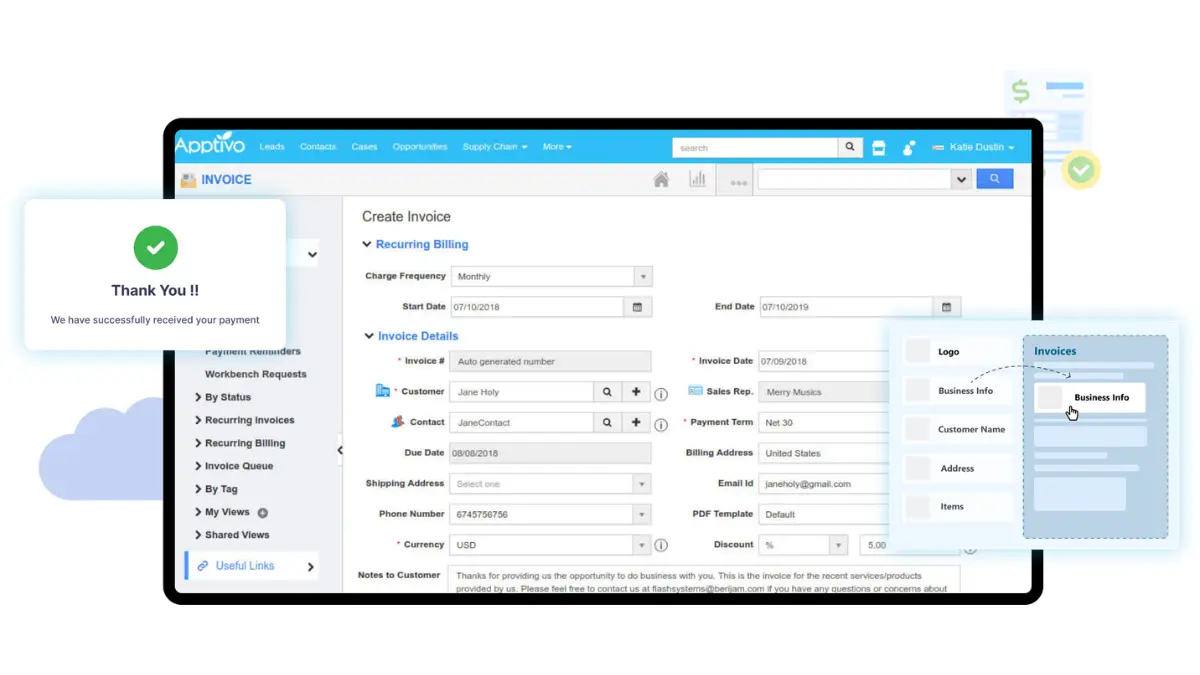Toggle the Items field in the field list

918,506
